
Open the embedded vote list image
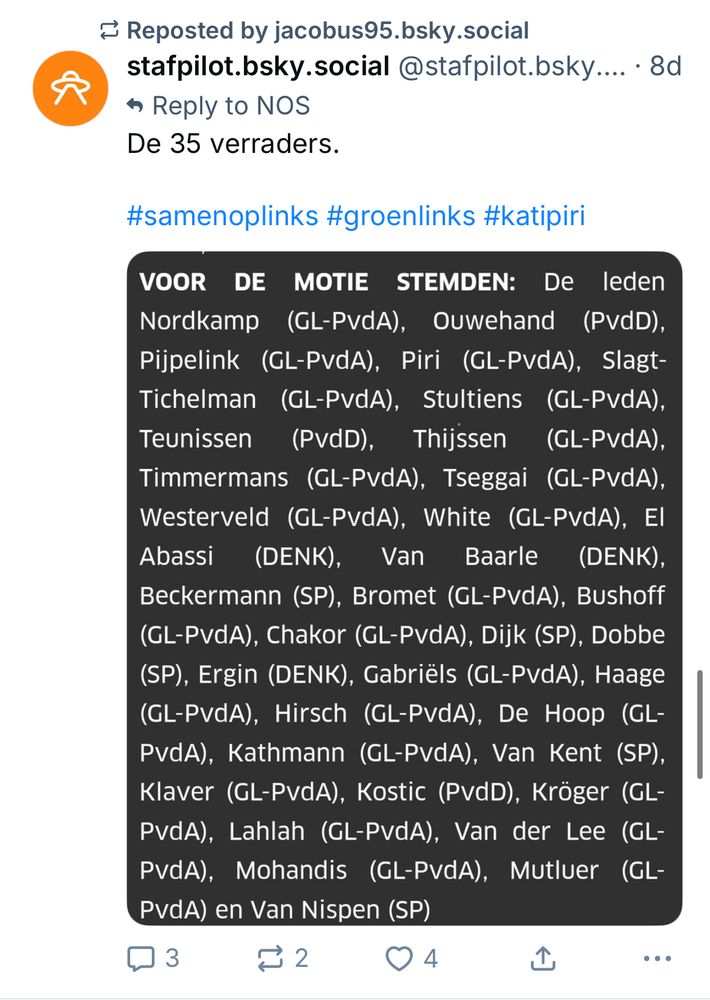(x=404, y=588)
